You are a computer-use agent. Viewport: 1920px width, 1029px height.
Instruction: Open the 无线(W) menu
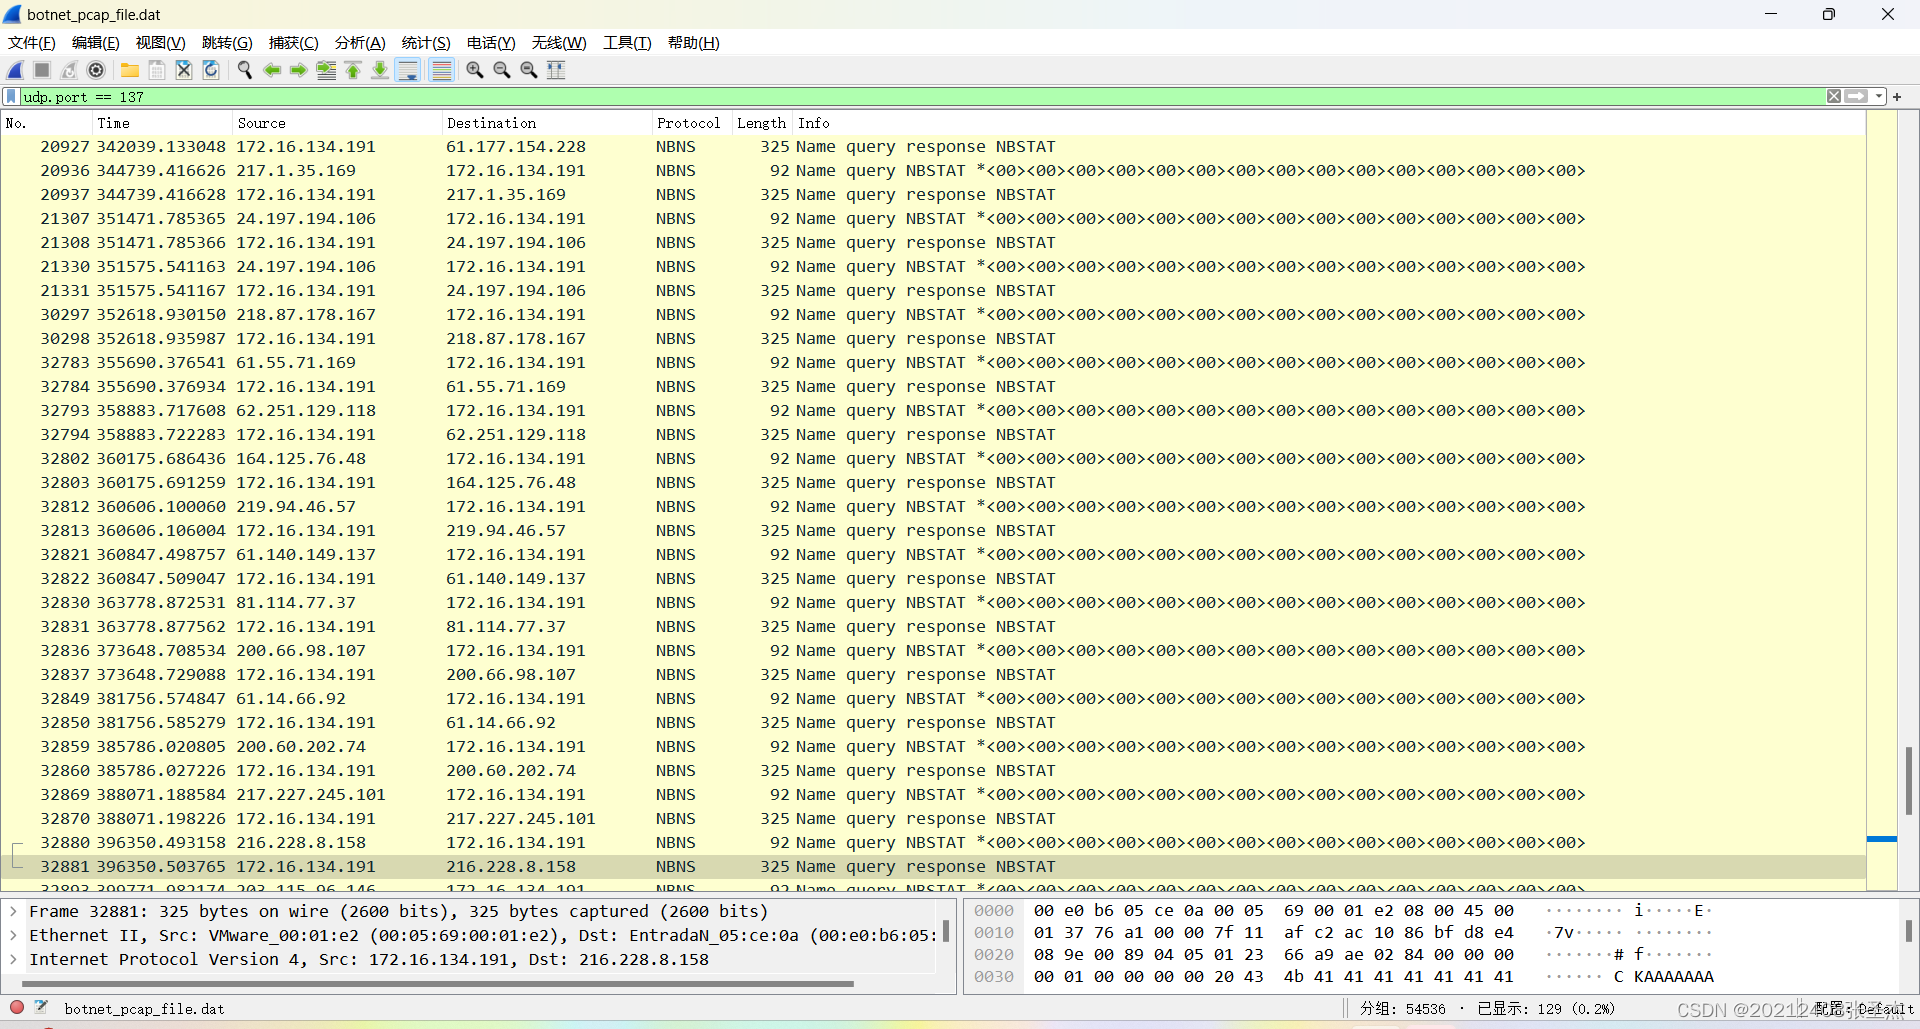559,43
